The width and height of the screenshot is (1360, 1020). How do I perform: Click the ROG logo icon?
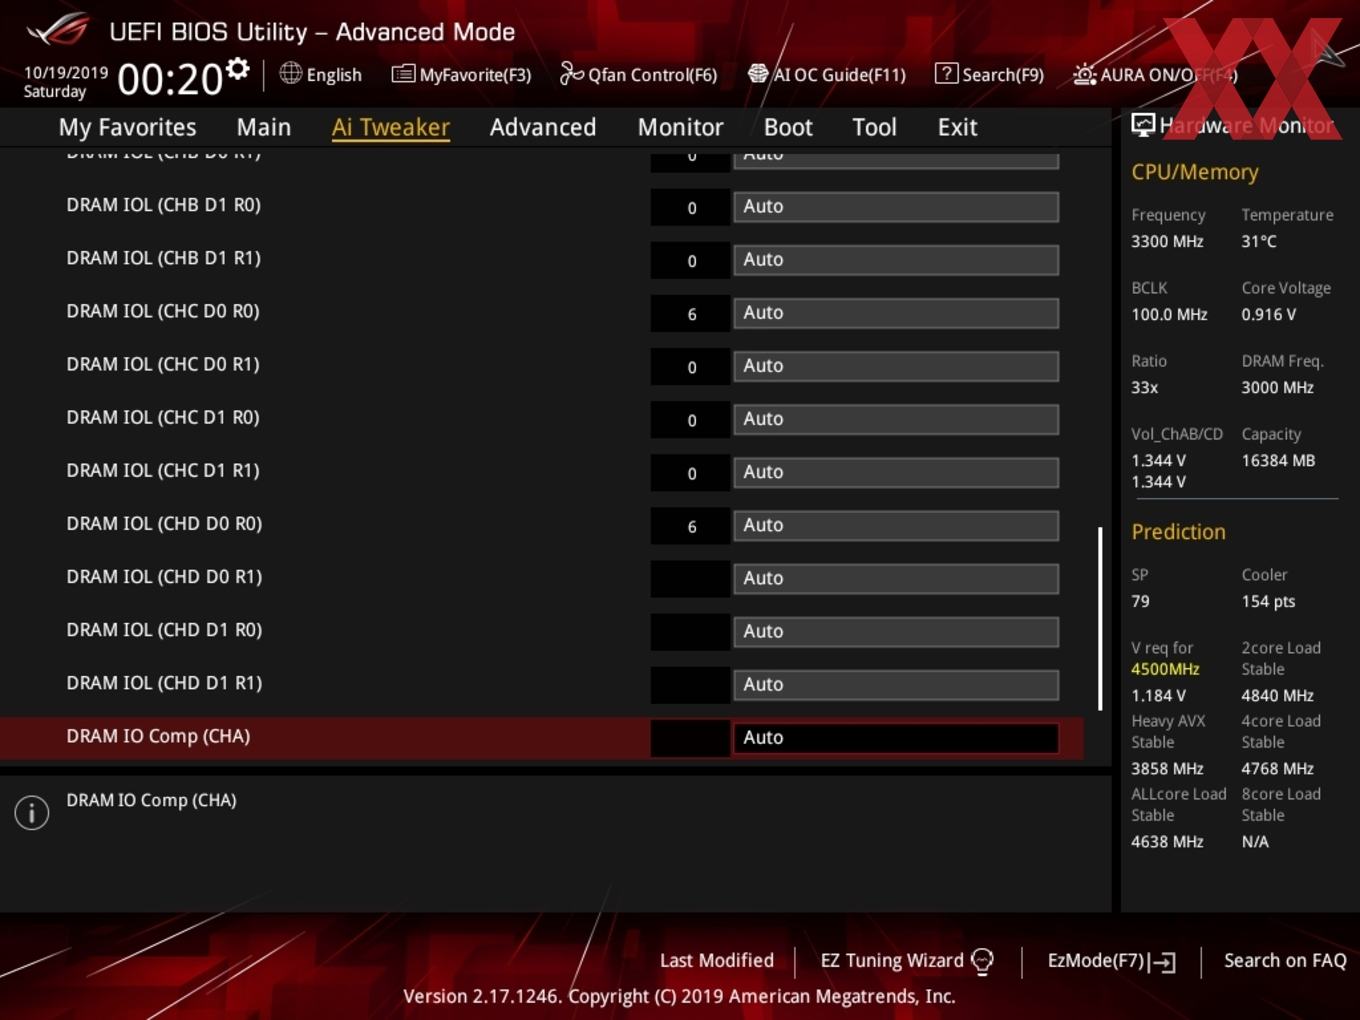point(58,30)
